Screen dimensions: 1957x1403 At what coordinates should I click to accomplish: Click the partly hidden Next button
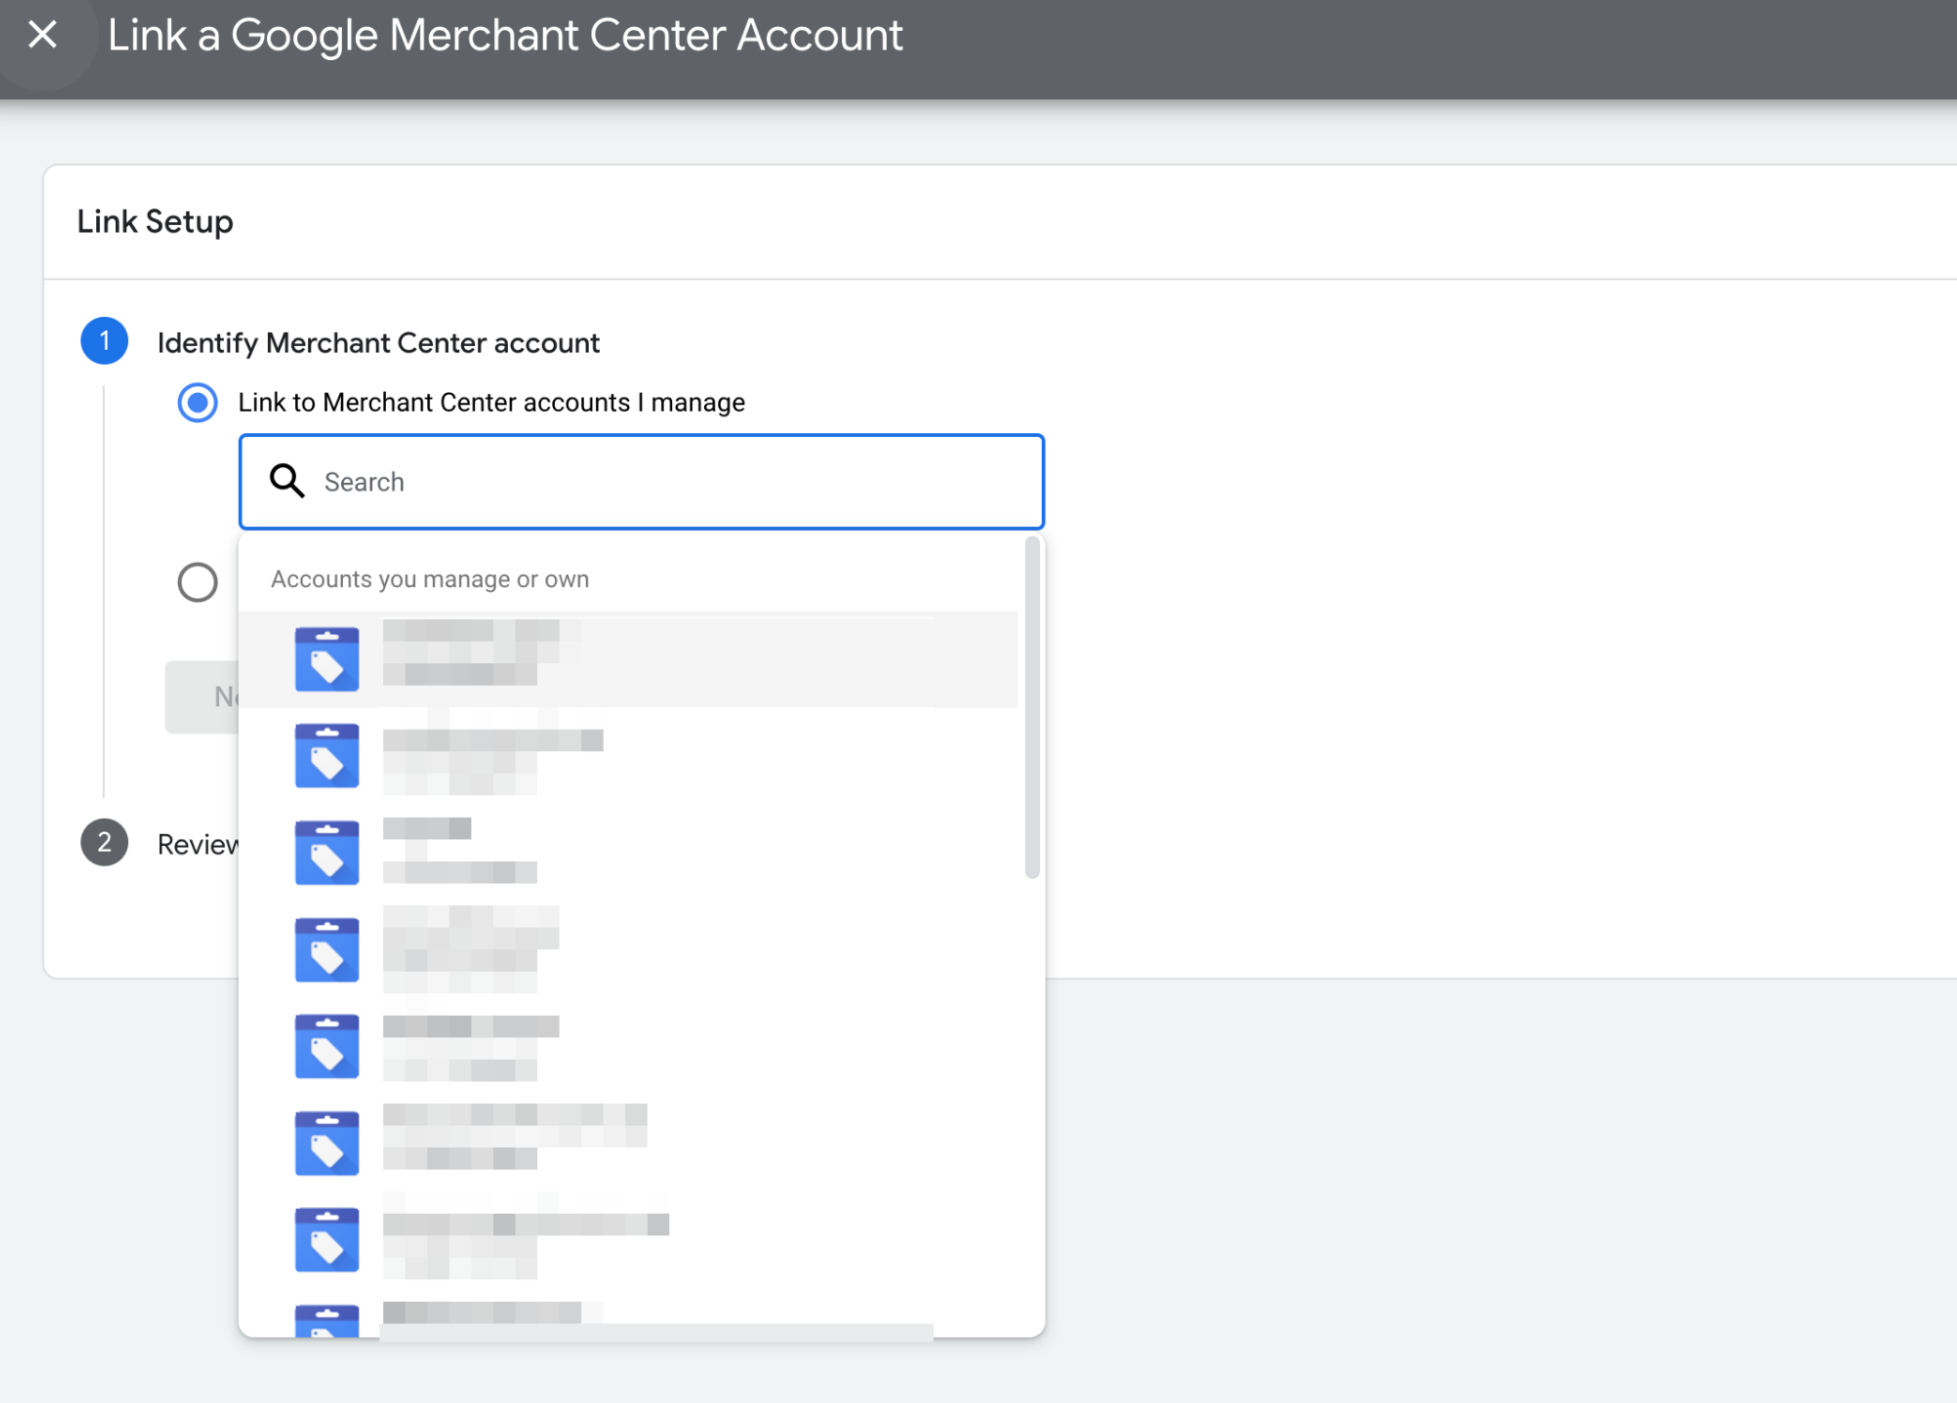[x=203, y=697]
